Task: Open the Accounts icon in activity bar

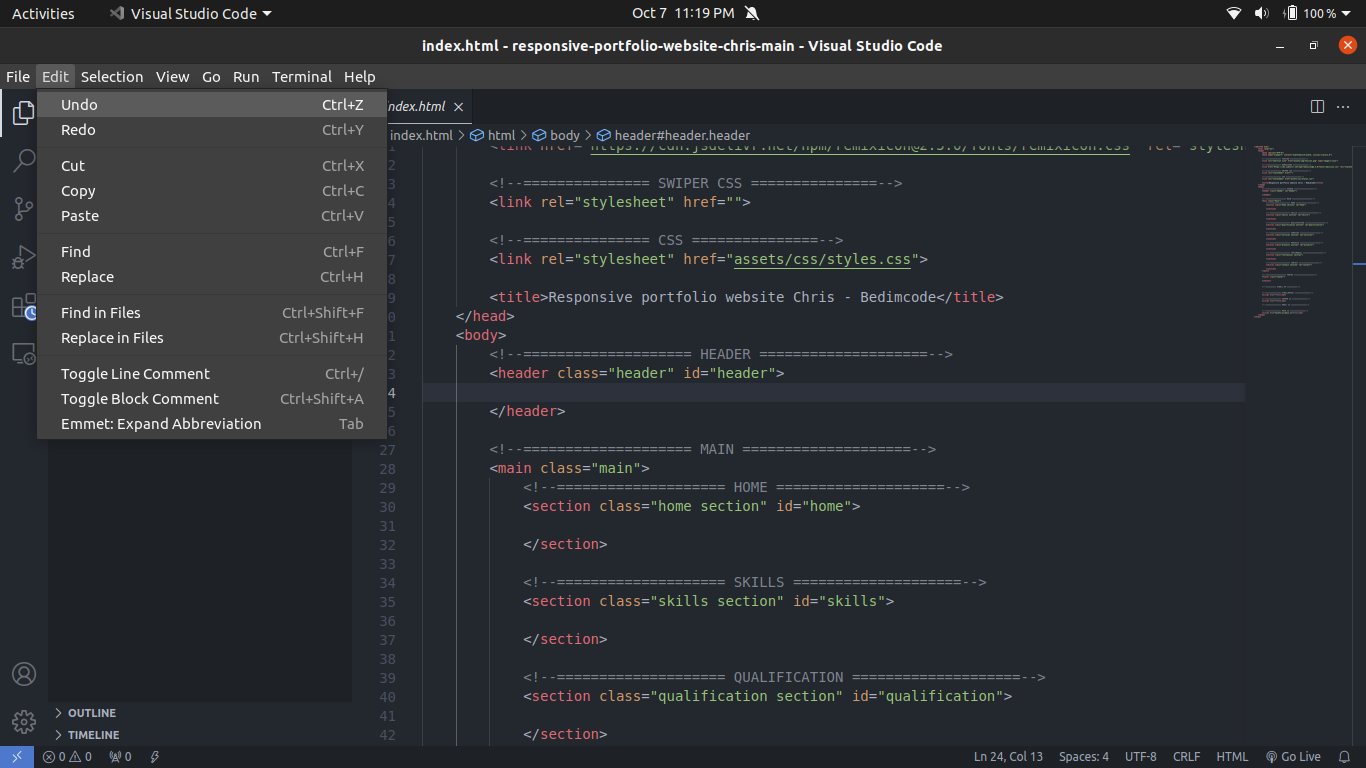Action: [22, 674]
